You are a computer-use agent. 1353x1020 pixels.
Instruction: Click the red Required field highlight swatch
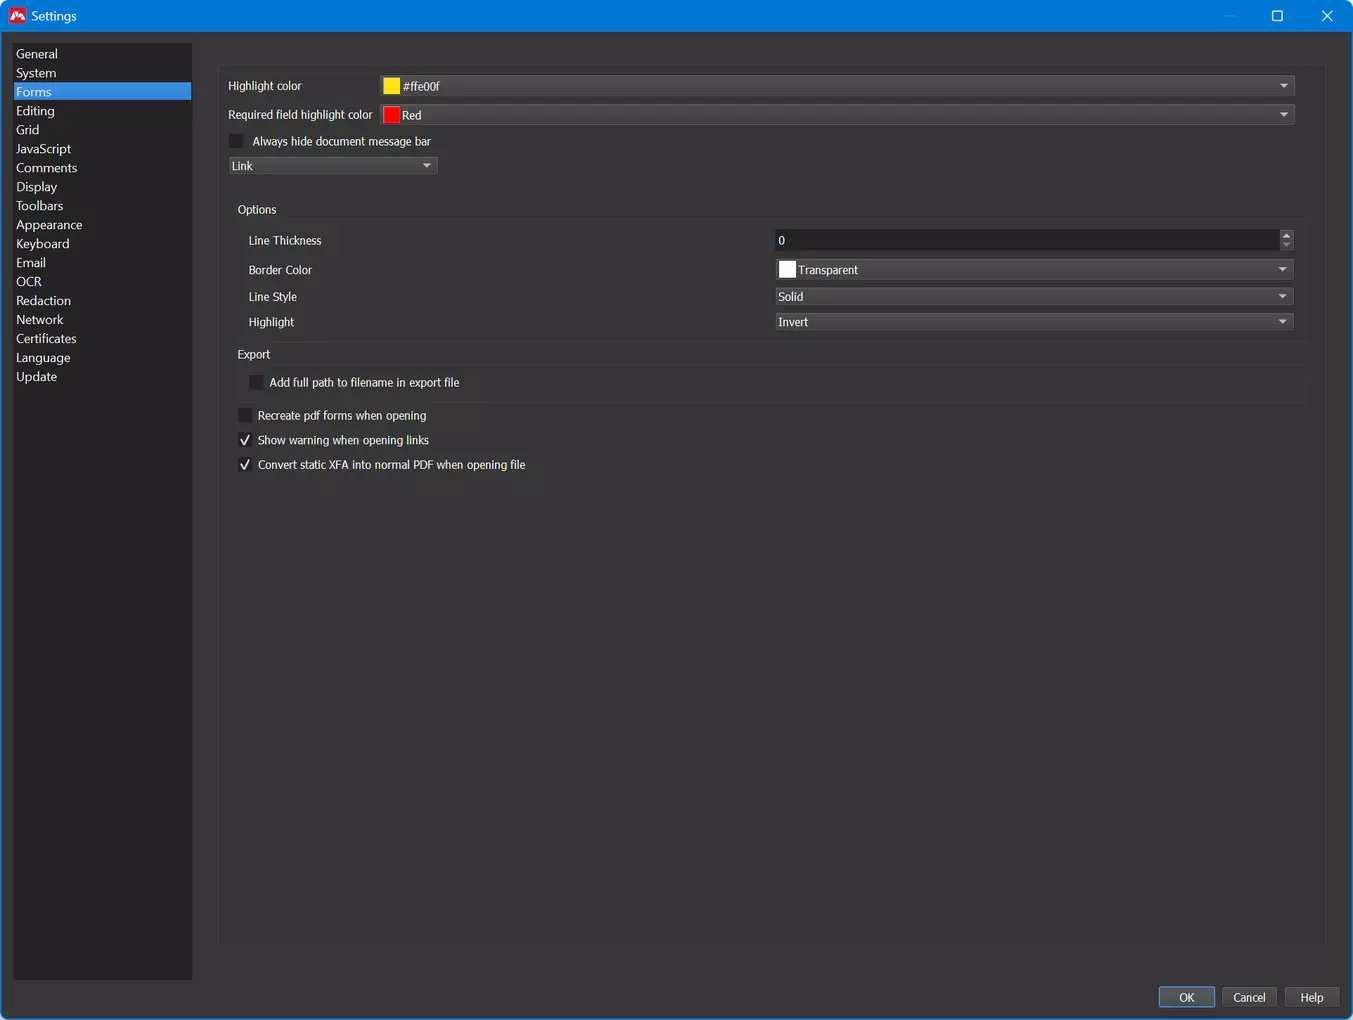point(392,115)
